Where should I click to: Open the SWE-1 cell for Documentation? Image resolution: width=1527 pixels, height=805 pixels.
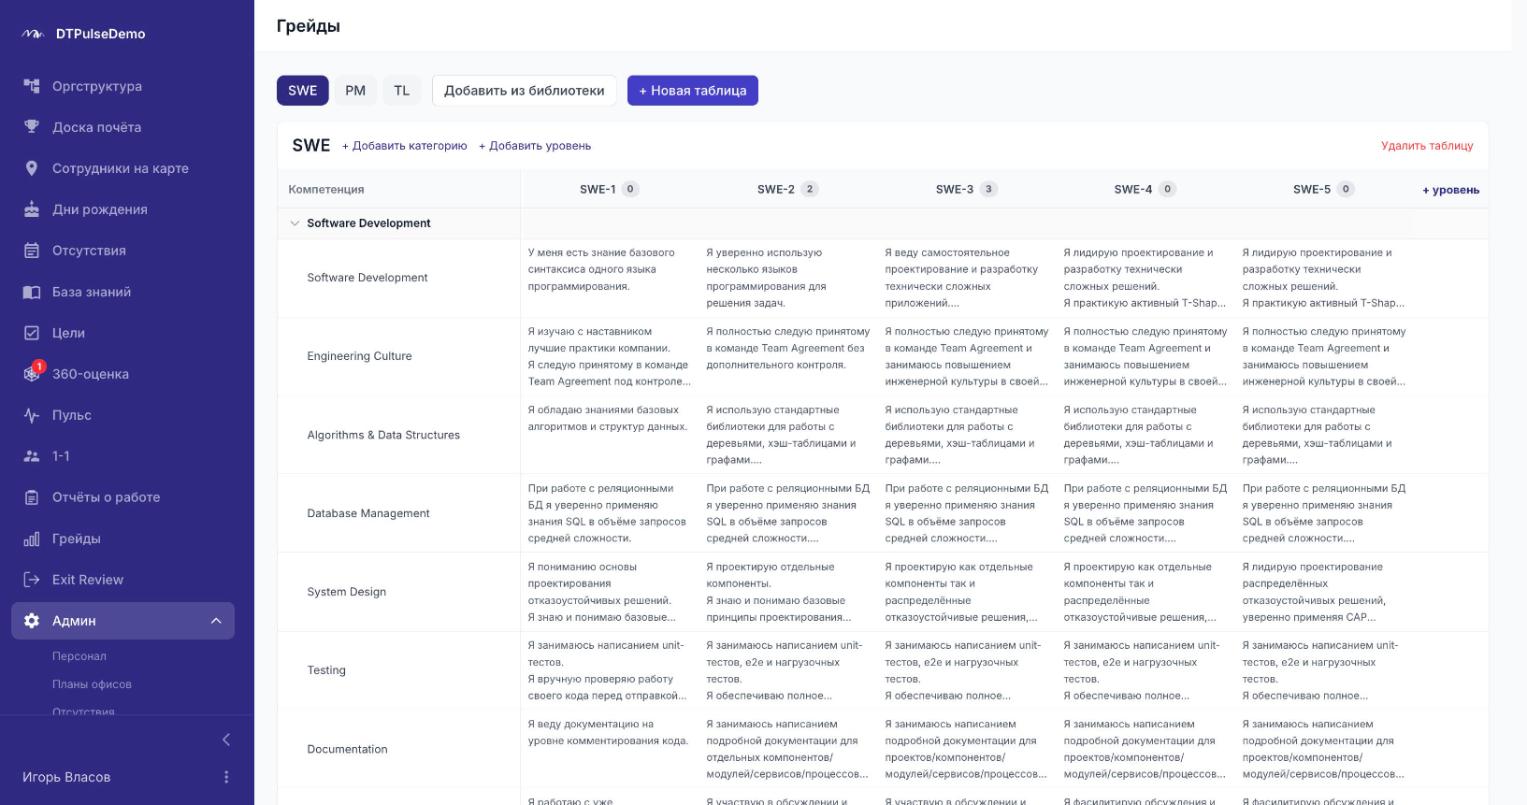point(609,749)
